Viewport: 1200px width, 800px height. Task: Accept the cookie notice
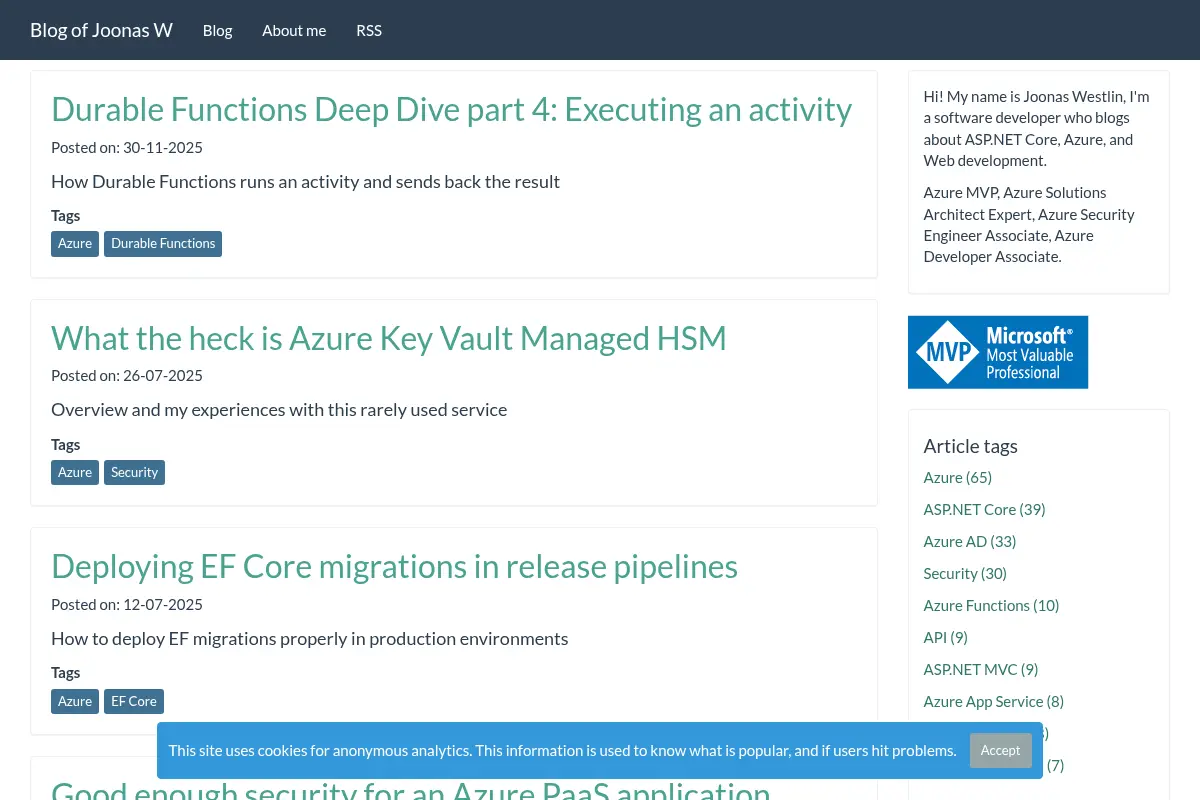click(1000, 750)
